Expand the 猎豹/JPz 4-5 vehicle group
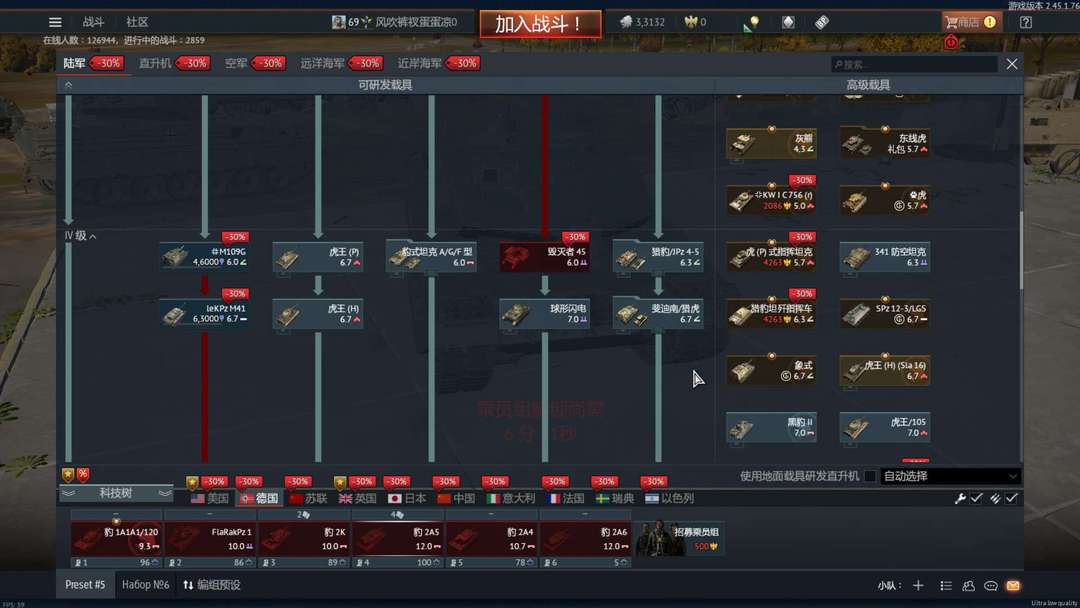Screen dimensions: 1080x608 (658, 257)
